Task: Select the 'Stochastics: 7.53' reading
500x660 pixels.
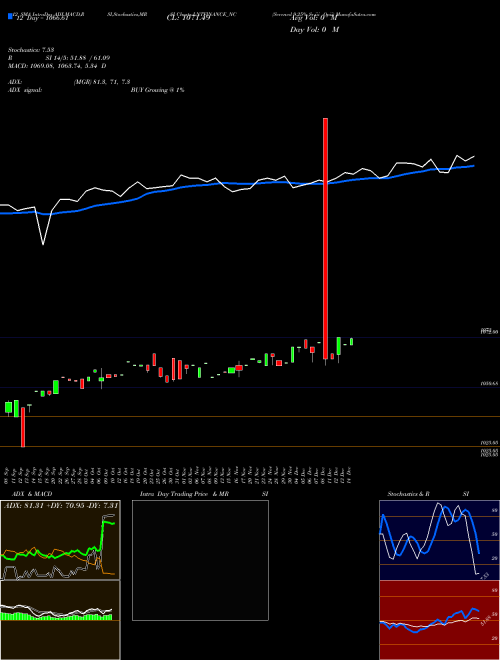Action: [31, 50]
